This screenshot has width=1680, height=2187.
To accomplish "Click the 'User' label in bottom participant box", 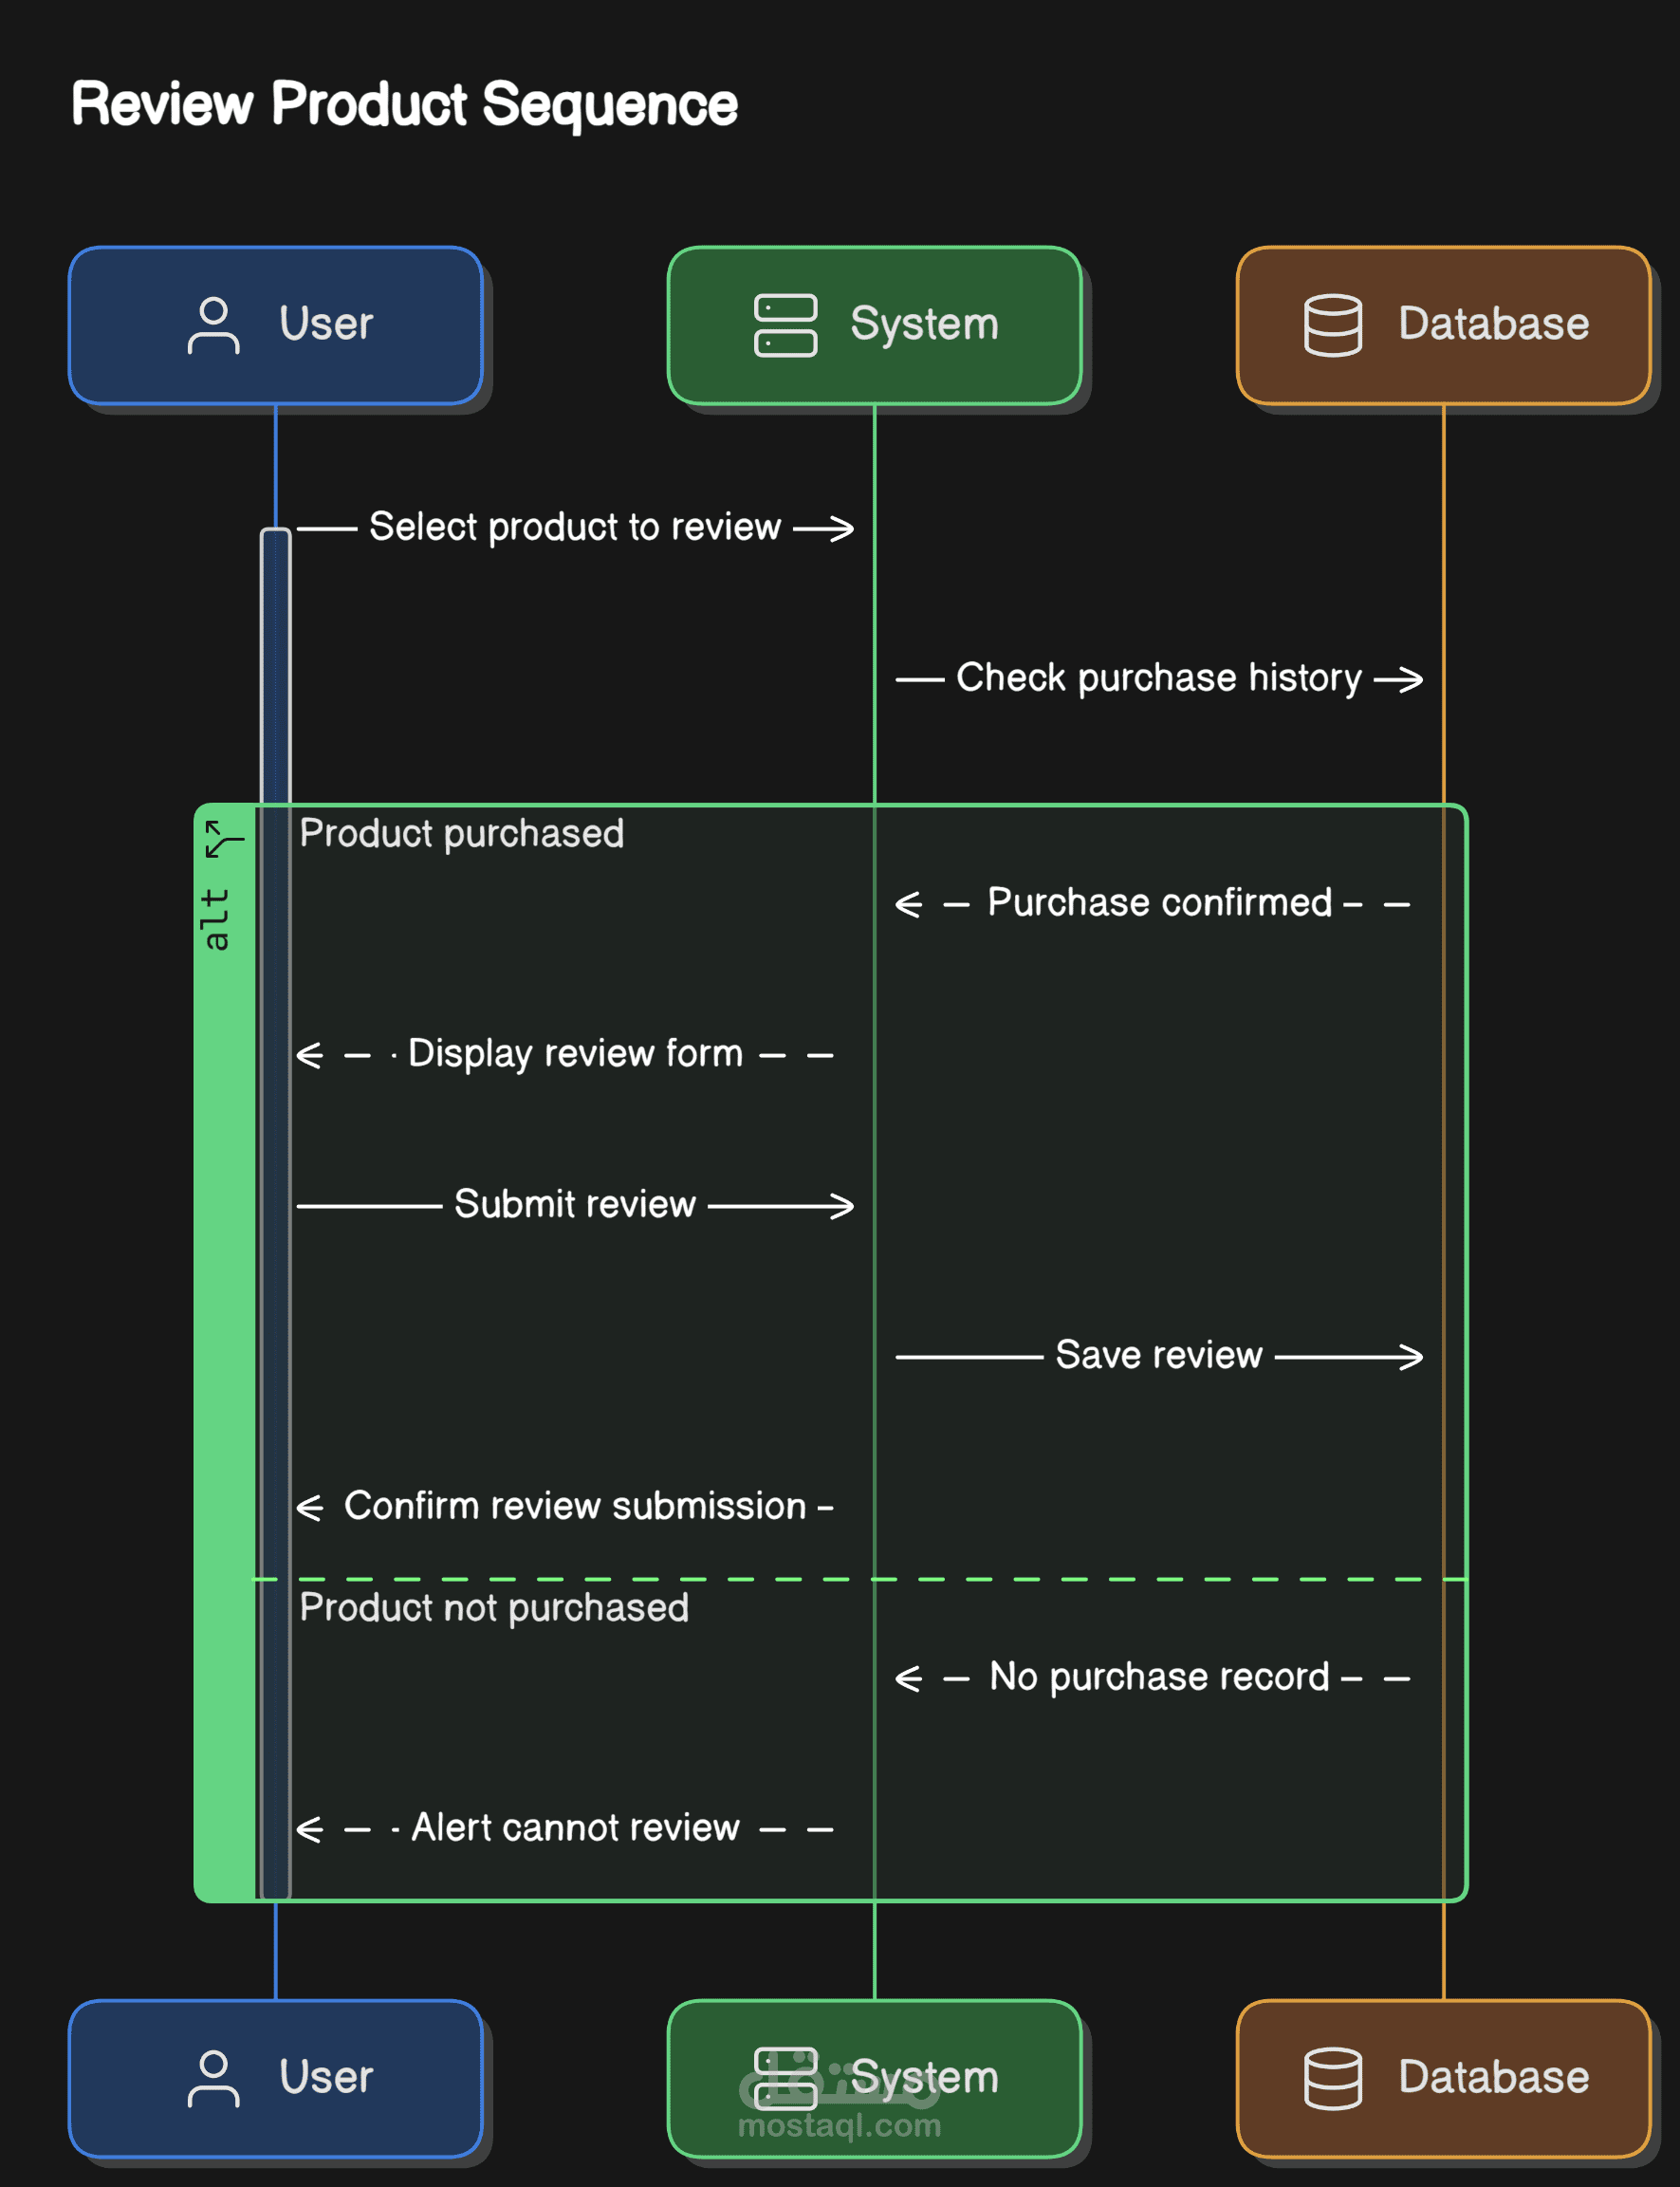I will pyautogui.click(x=326, y=2078).
